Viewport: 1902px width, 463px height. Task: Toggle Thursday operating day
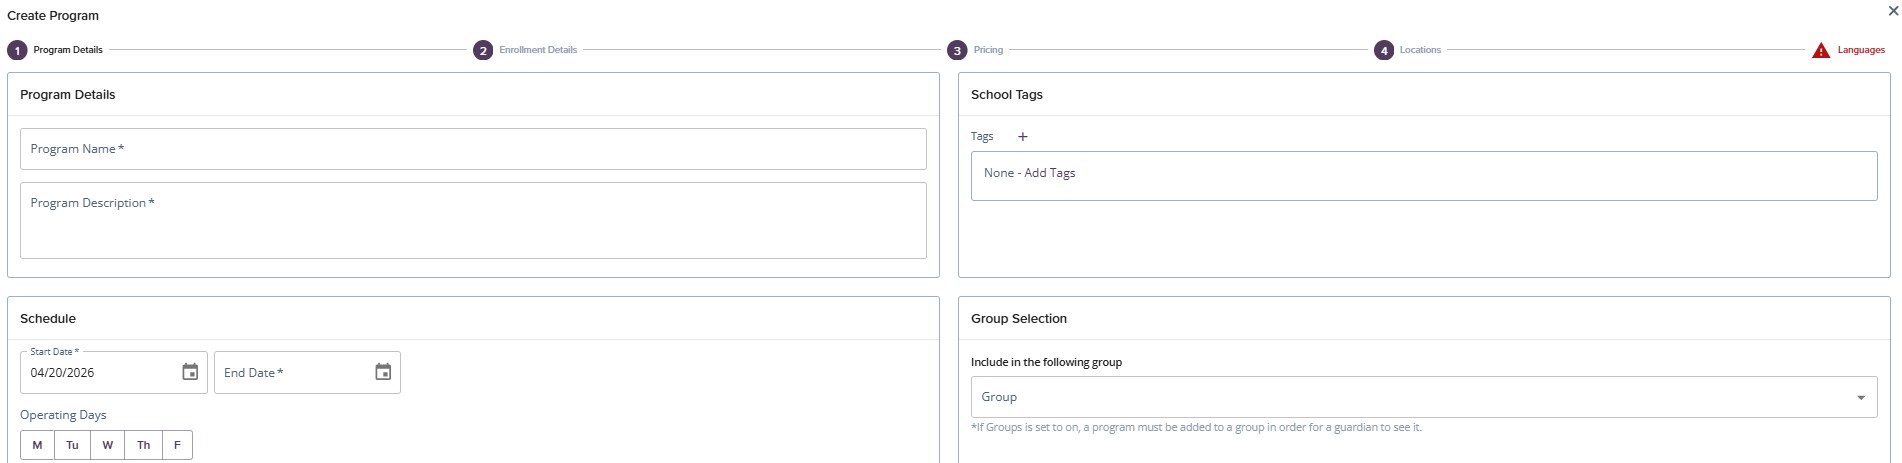(x=143, y=445)
